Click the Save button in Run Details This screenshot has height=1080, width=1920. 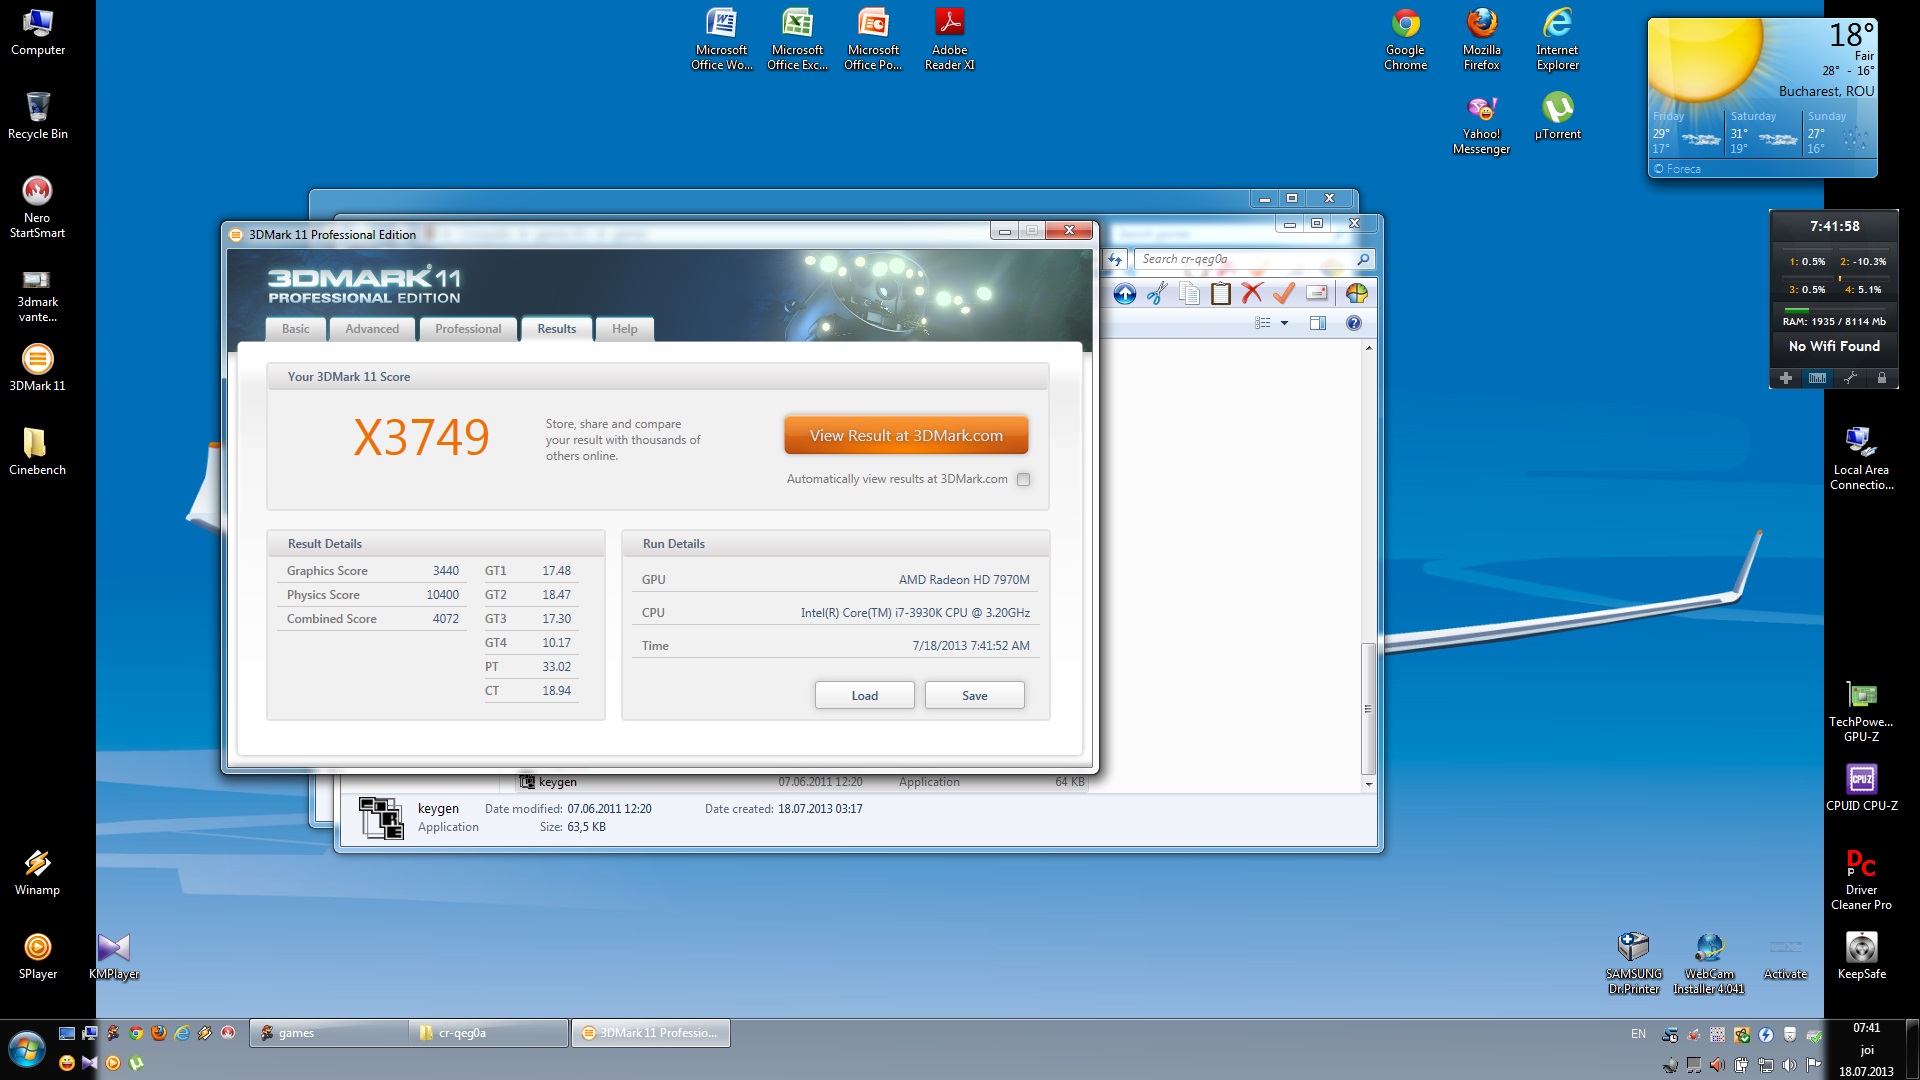point(975,696)
